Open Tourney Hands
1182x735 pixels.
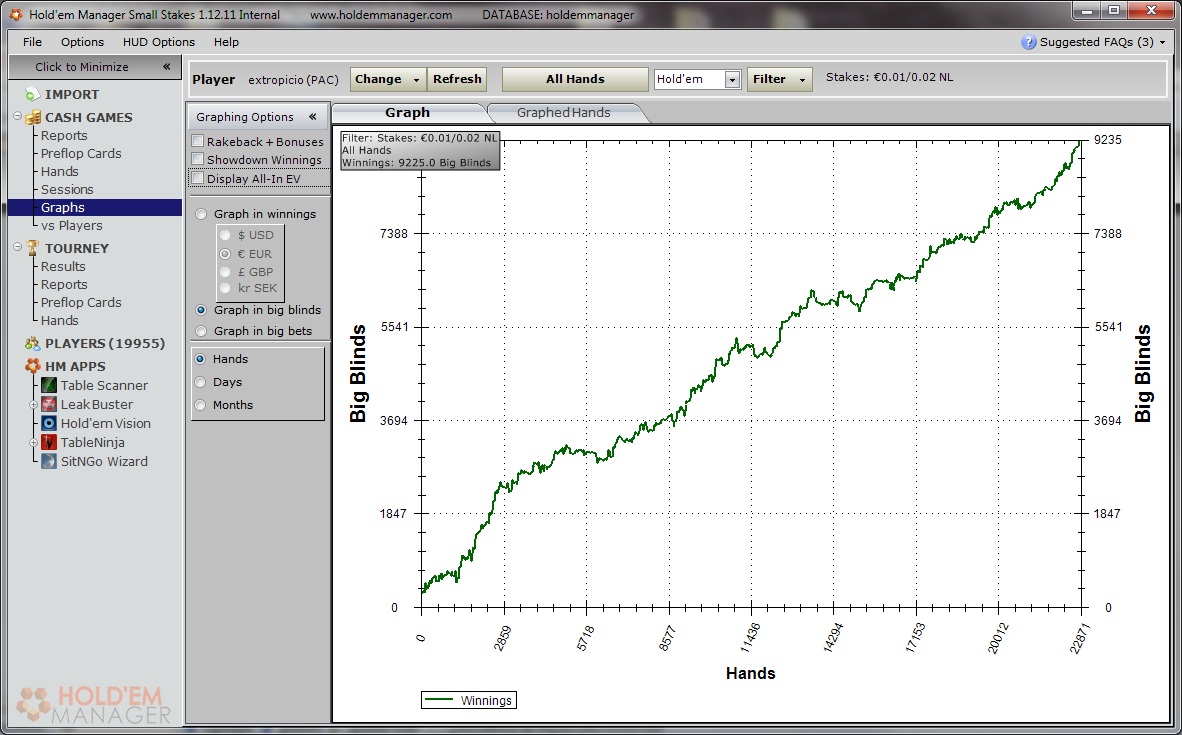click(60, 321)
